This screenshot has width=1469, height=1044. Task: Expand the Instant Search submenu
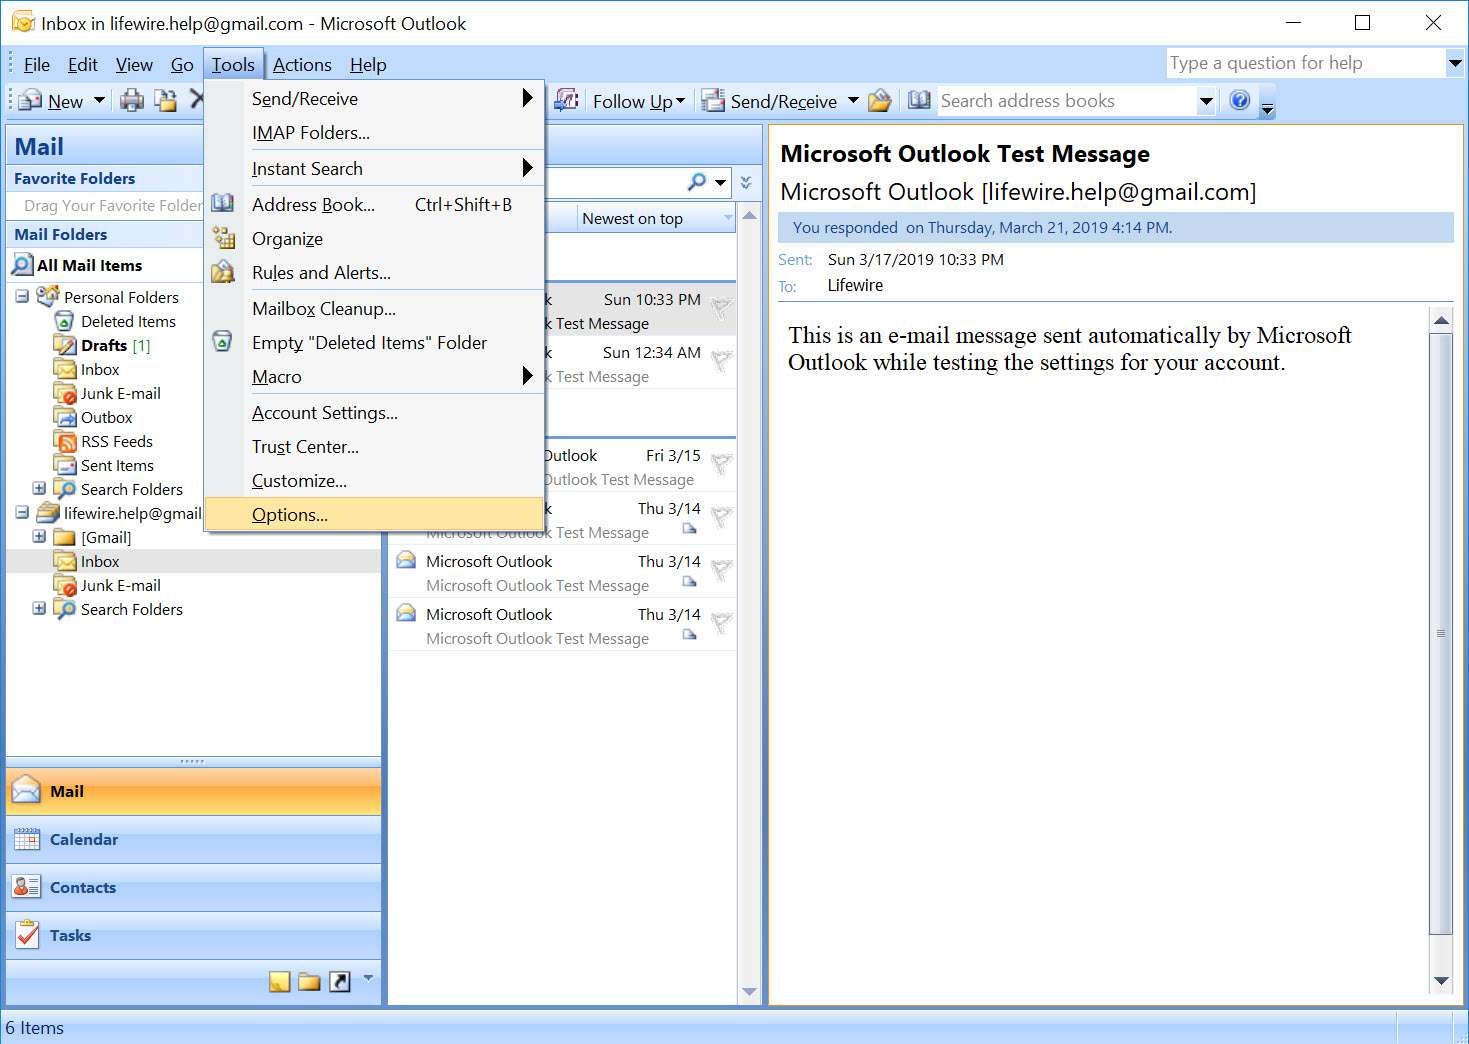[374, 169]
